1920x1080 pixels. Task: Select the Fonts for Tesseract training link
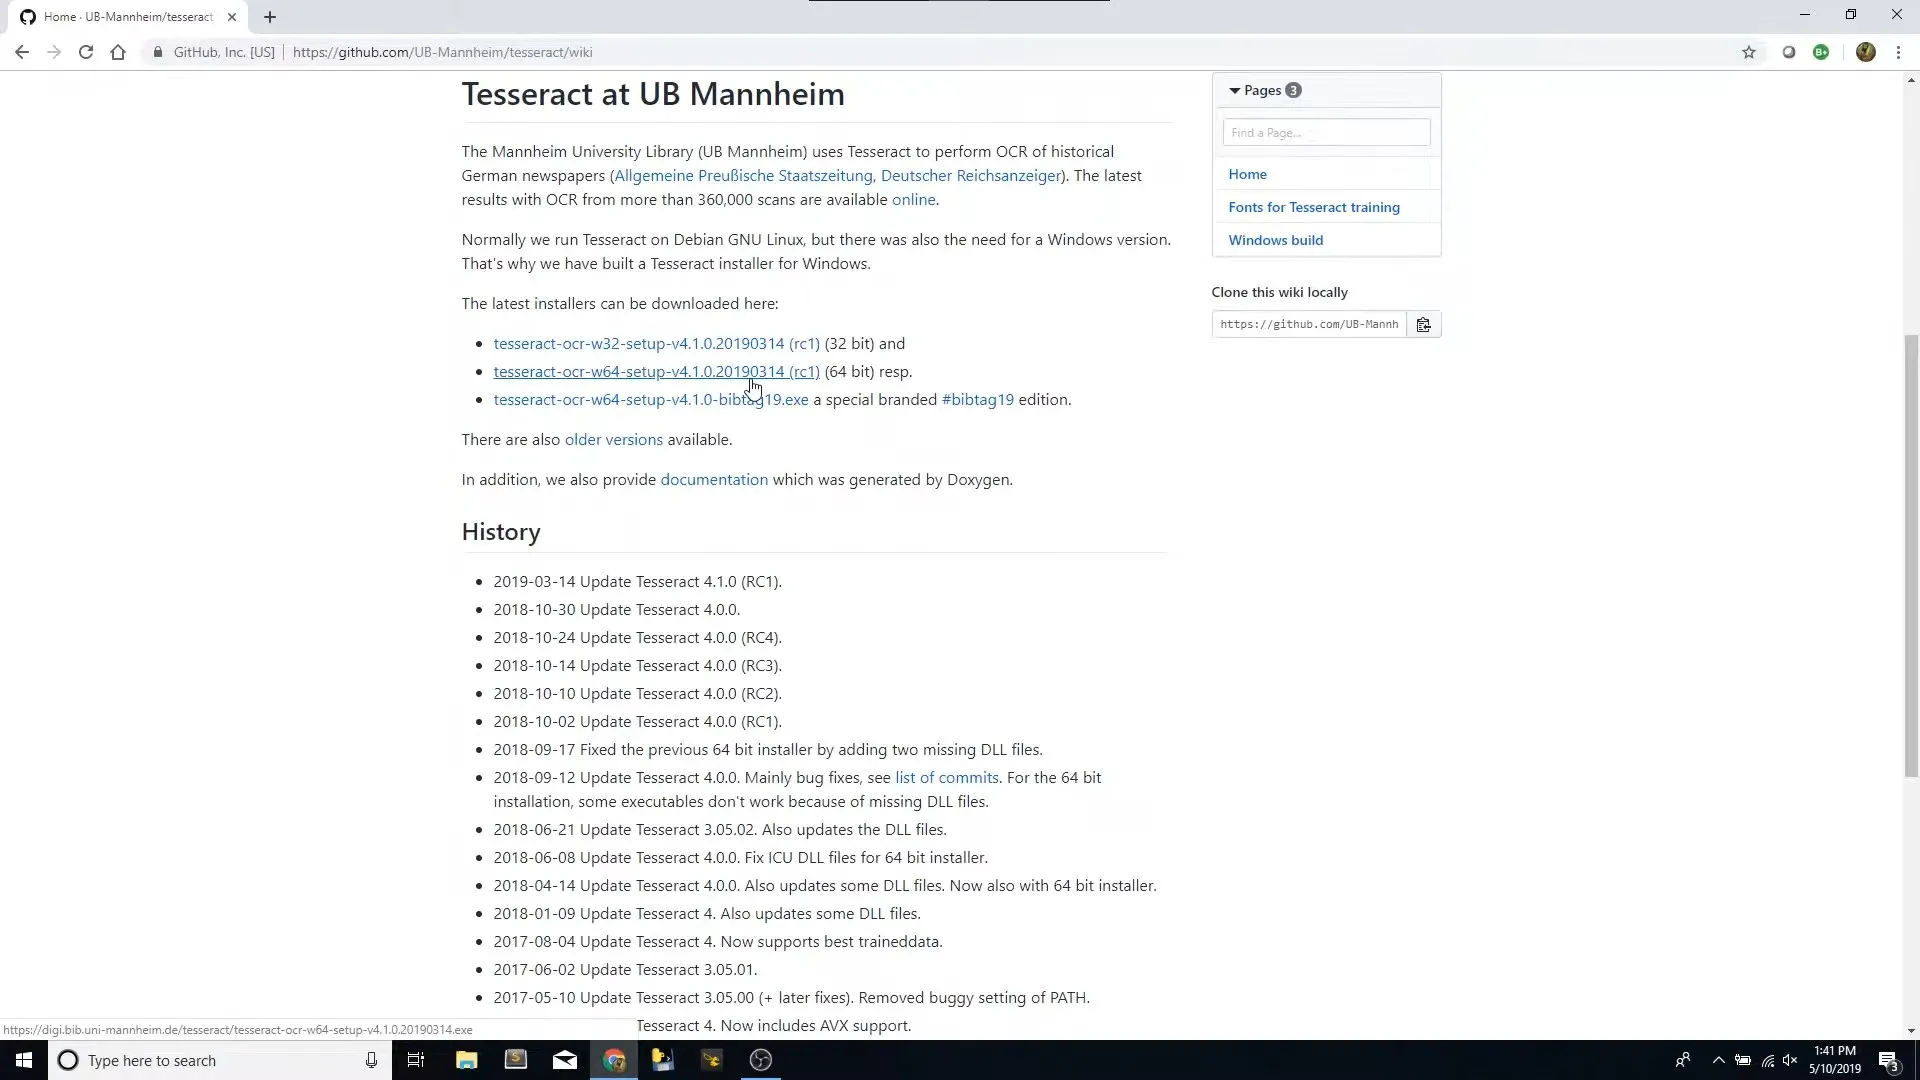1313,207
